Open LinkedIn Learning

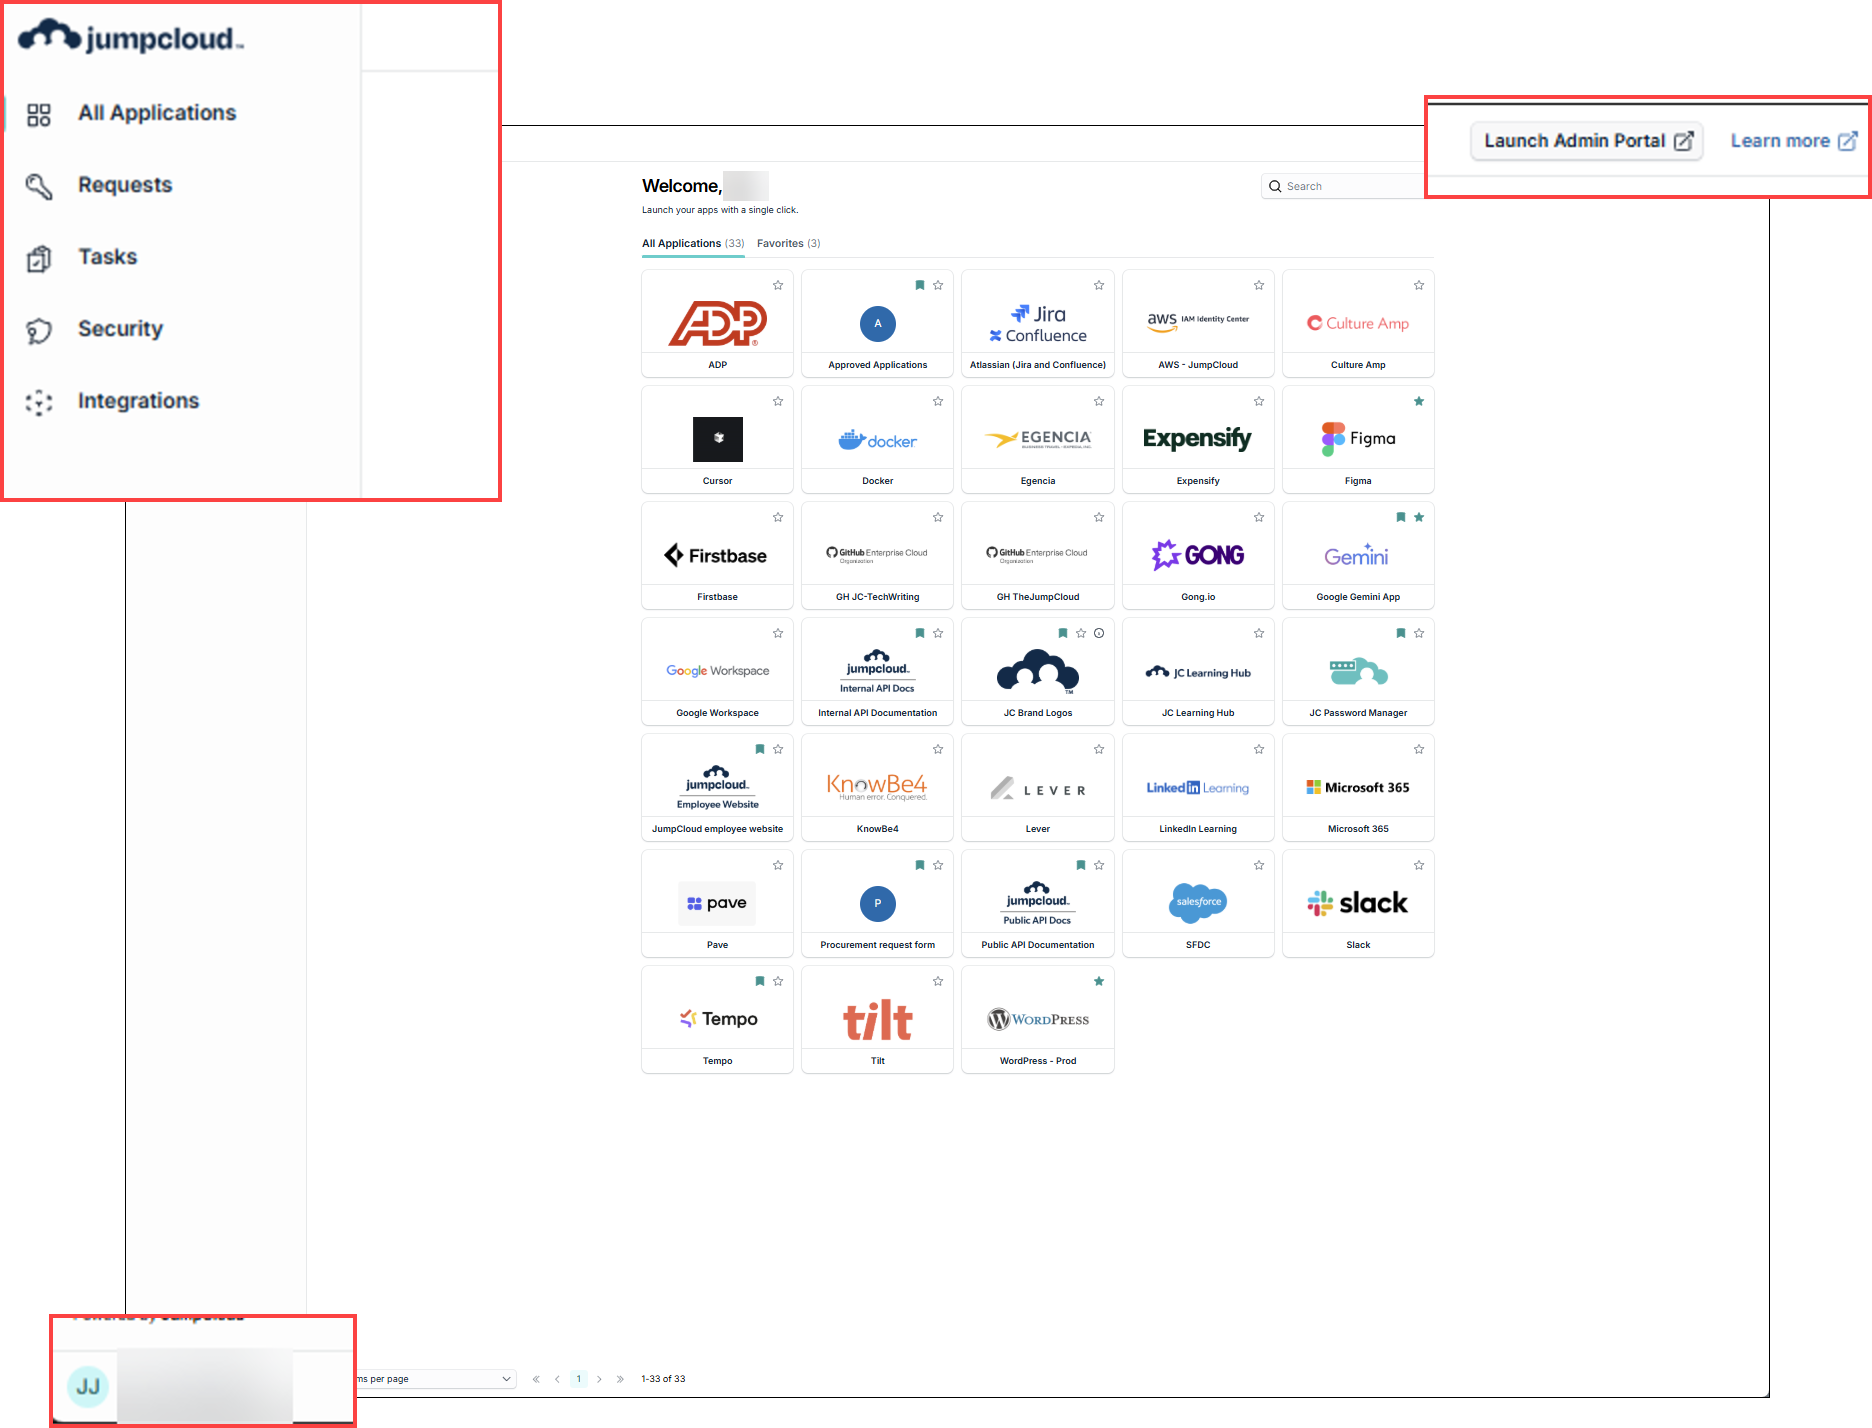pyautogui.click(x=1198, y=787)
